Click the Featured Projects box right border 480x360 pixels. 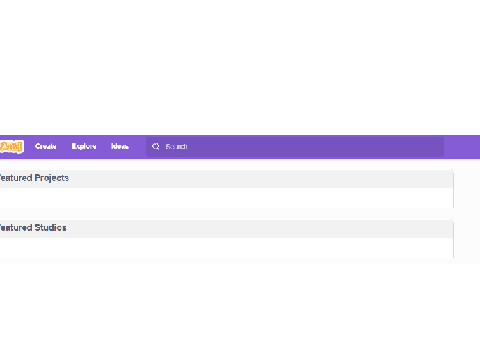pyautogui.click(x=453, y=189)
